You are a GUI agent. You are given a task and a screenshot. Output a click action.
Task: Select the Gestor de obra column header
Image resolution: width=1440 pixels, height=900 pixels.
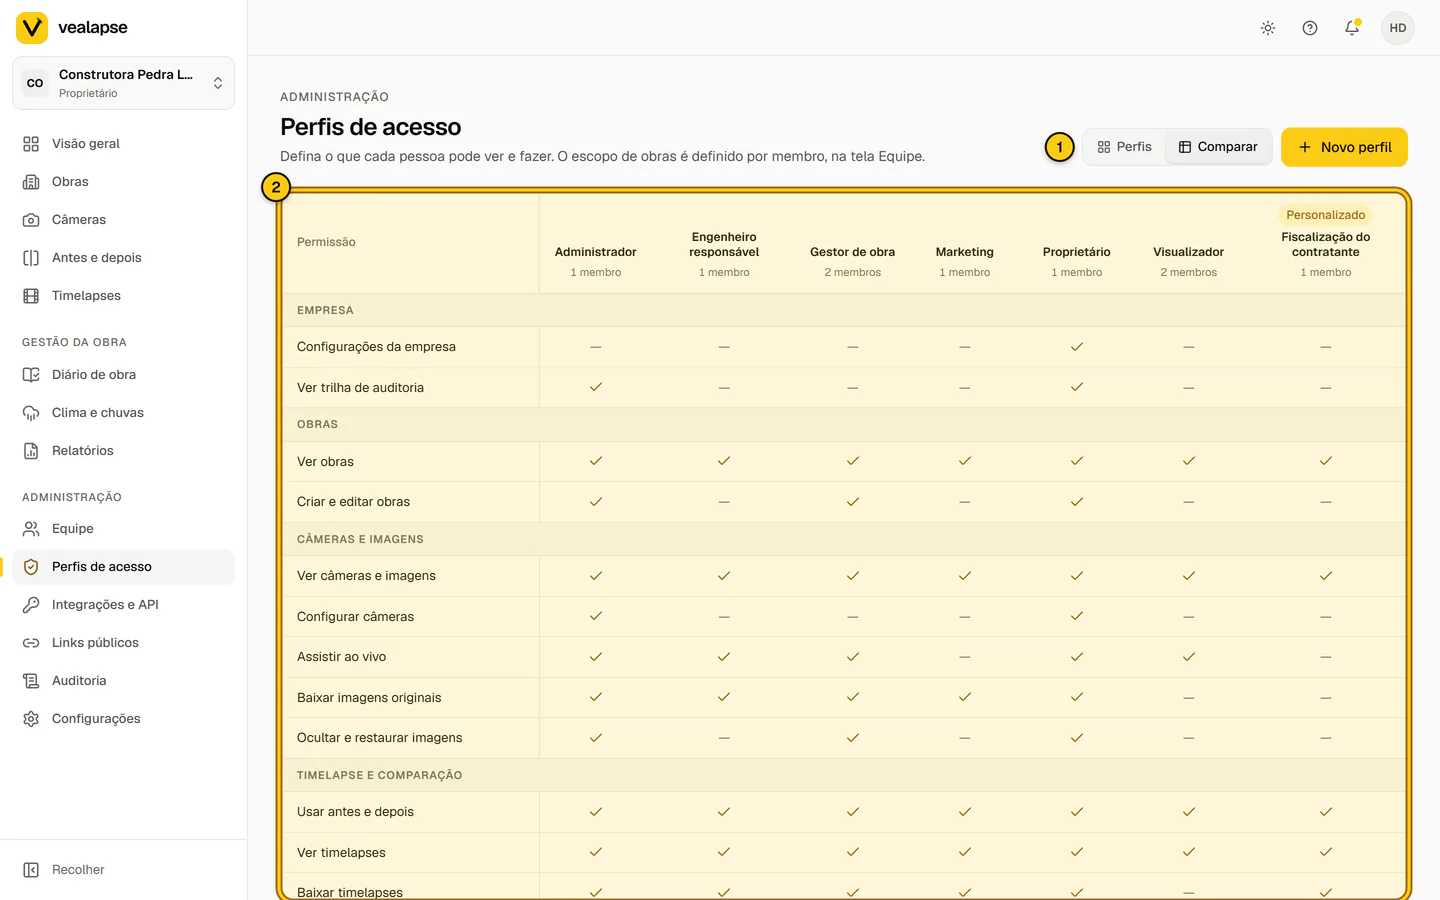(x=853, y=252)
